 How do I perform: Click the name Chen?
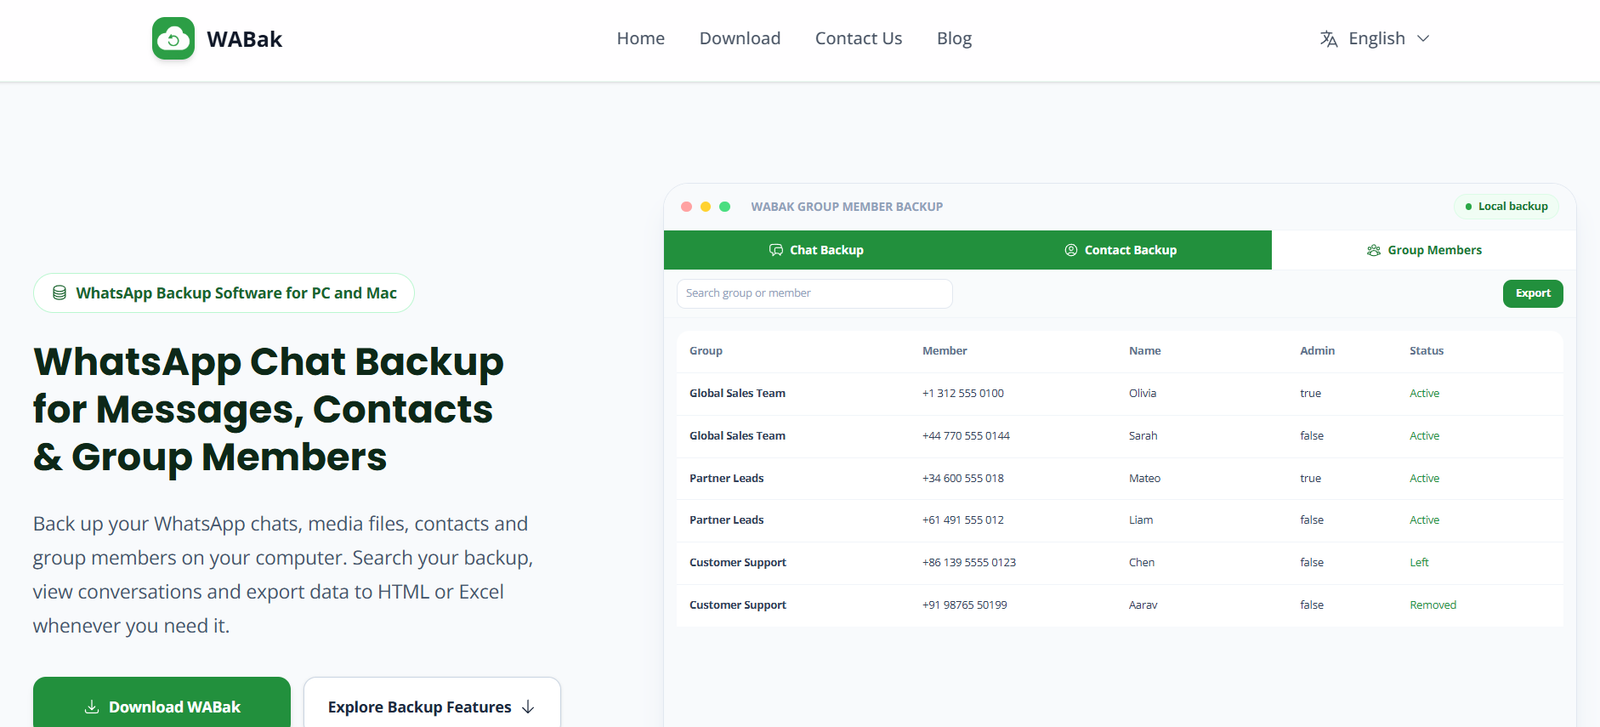coord(1142,563)
